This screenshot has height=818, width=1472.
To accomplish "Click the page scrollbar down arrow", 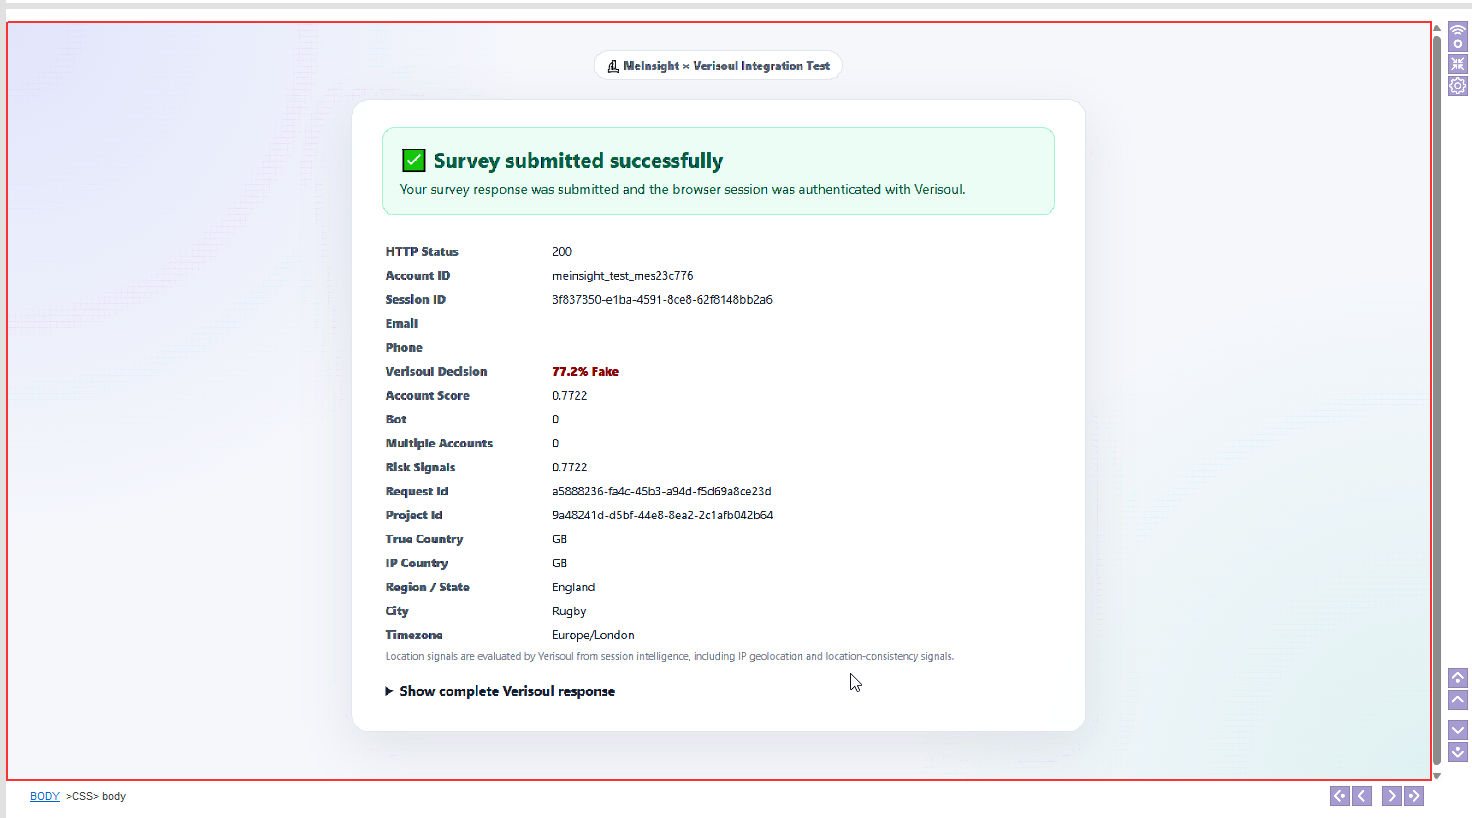I will [x=1437, y=775].
